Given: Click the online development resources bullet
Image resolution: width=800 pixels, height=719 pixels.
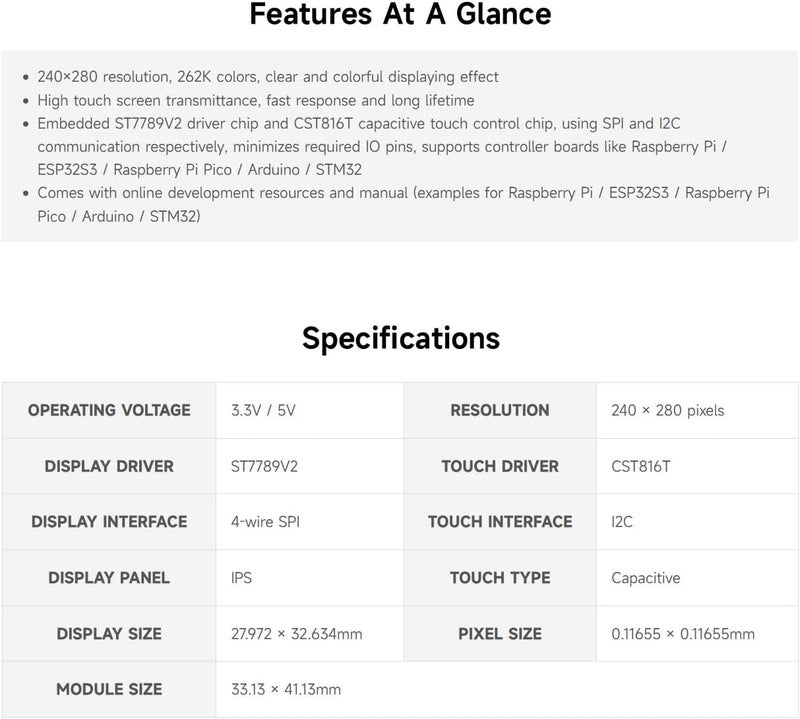Looking at the screenshot, I should coord(400,204).
